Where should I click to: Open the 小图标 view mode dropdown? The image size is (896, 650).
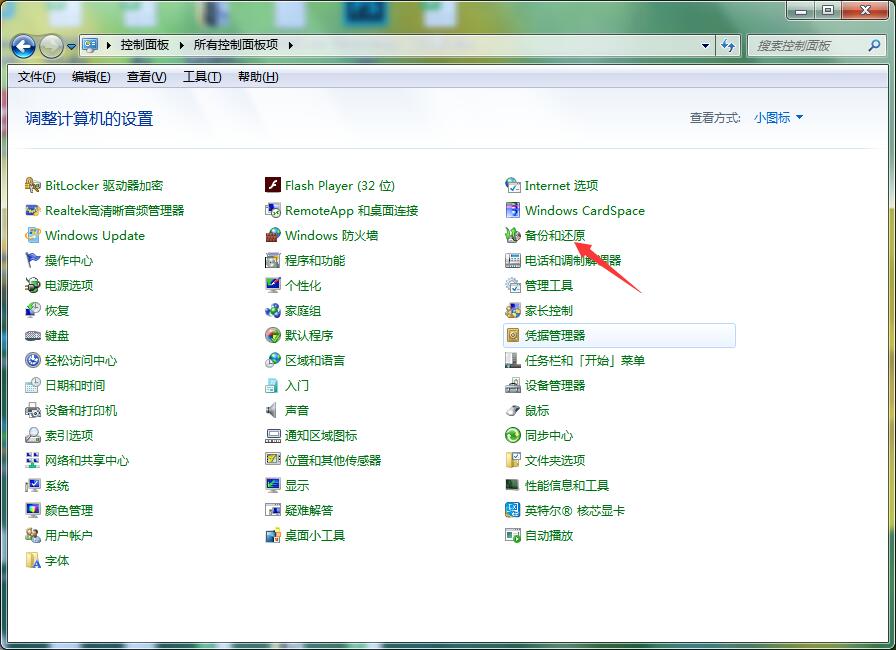pyautogui.click(x=778, y=118)
